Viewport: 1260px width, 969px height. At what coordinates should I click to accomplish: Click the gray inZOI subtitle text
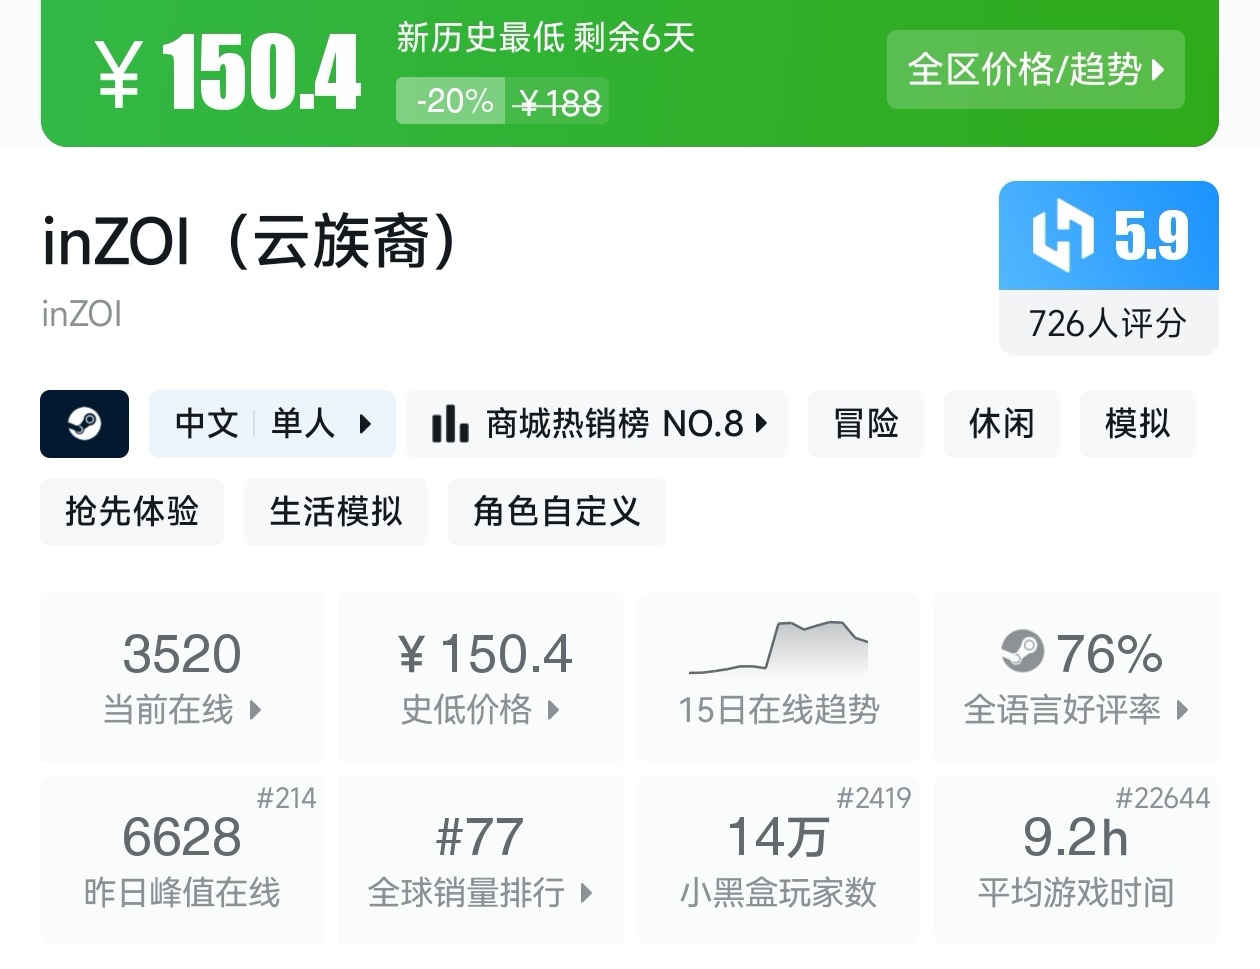[82, 314]
